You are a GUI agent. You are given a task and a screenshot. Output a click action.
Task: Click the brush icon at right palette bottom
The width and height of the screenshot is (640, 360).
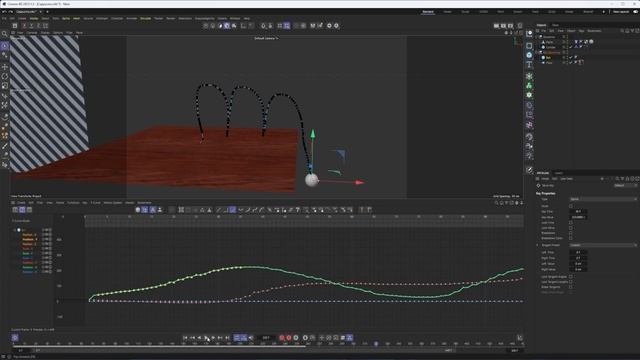[x=529, y=170]
